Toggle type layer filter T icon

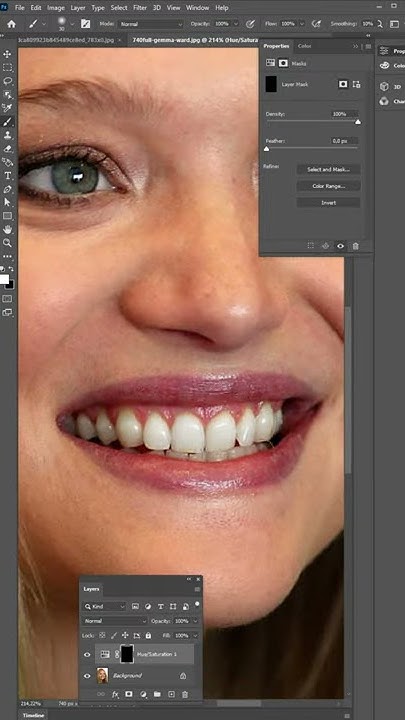pos(160,607)
